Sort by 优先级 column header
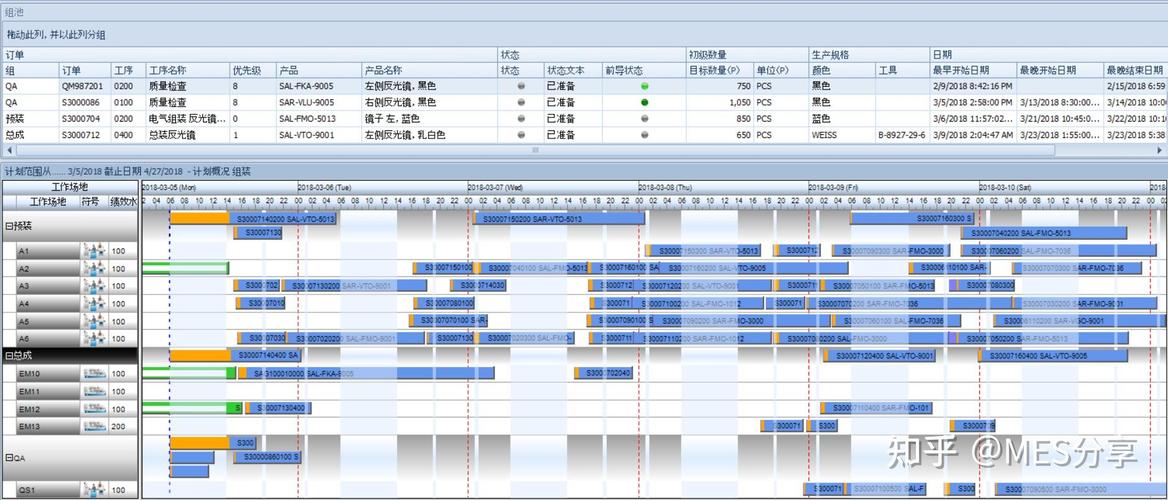 coord(253,70)
